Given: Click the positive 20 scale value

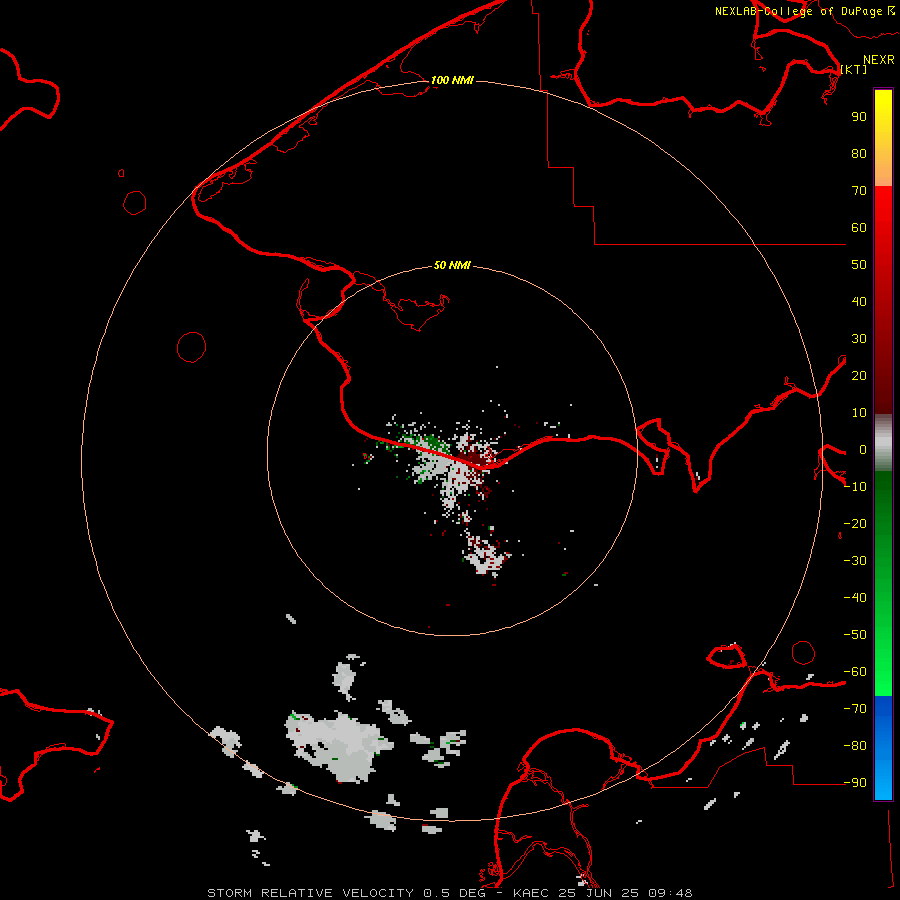Looking at the screenshot, I should [x=859, y=375].
